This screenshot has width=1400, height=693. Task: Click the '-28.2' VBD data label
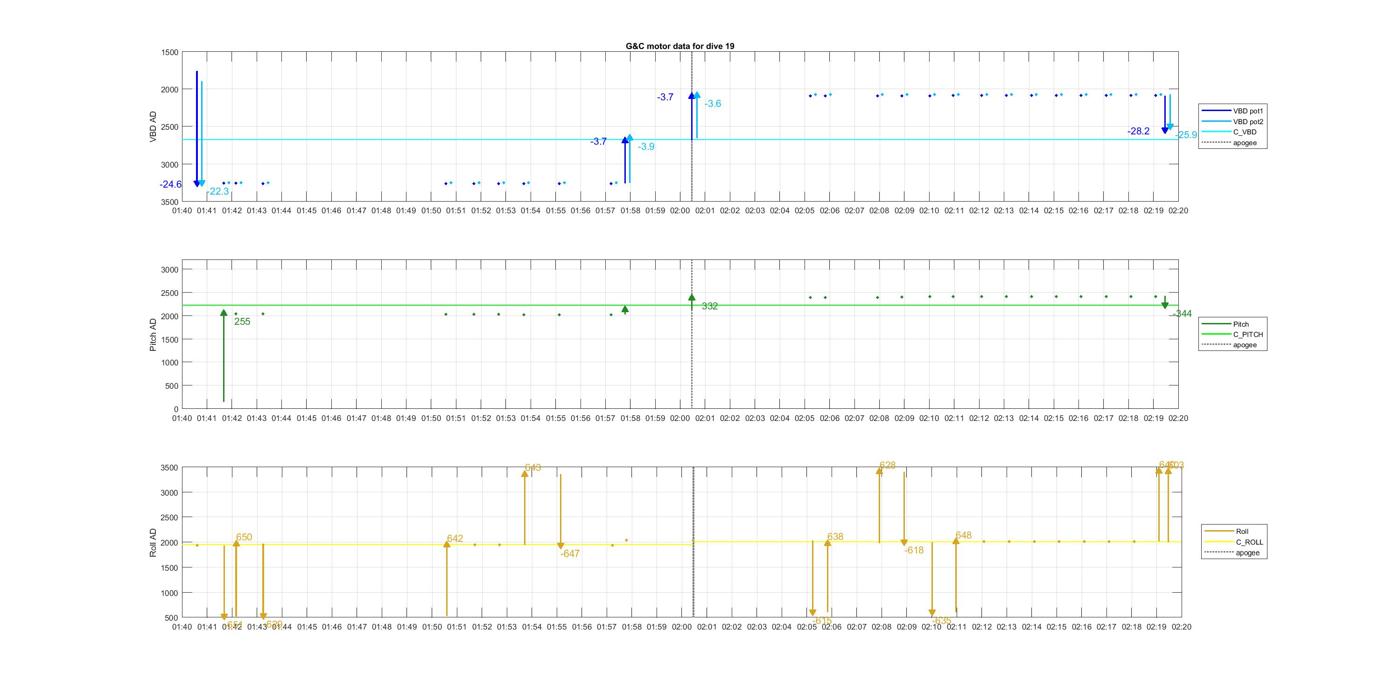pos(1138,131)
